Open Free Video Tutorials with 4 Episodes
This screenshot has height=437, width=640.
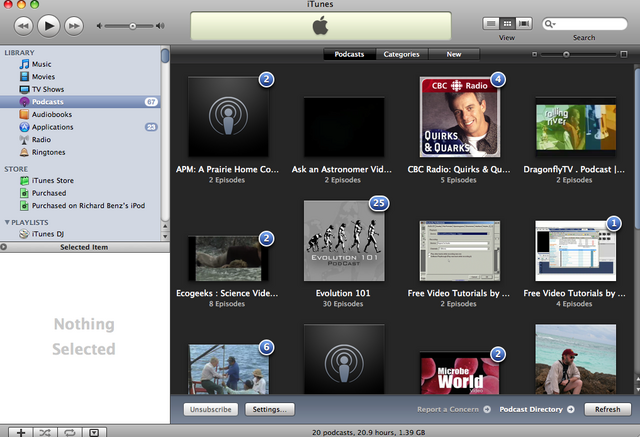[x=576, y=251]
